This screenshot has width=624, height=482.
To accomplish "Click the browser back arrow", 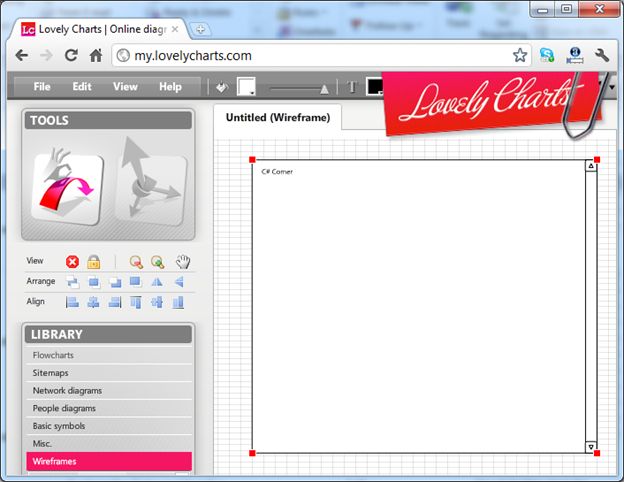I will [21, 55].
